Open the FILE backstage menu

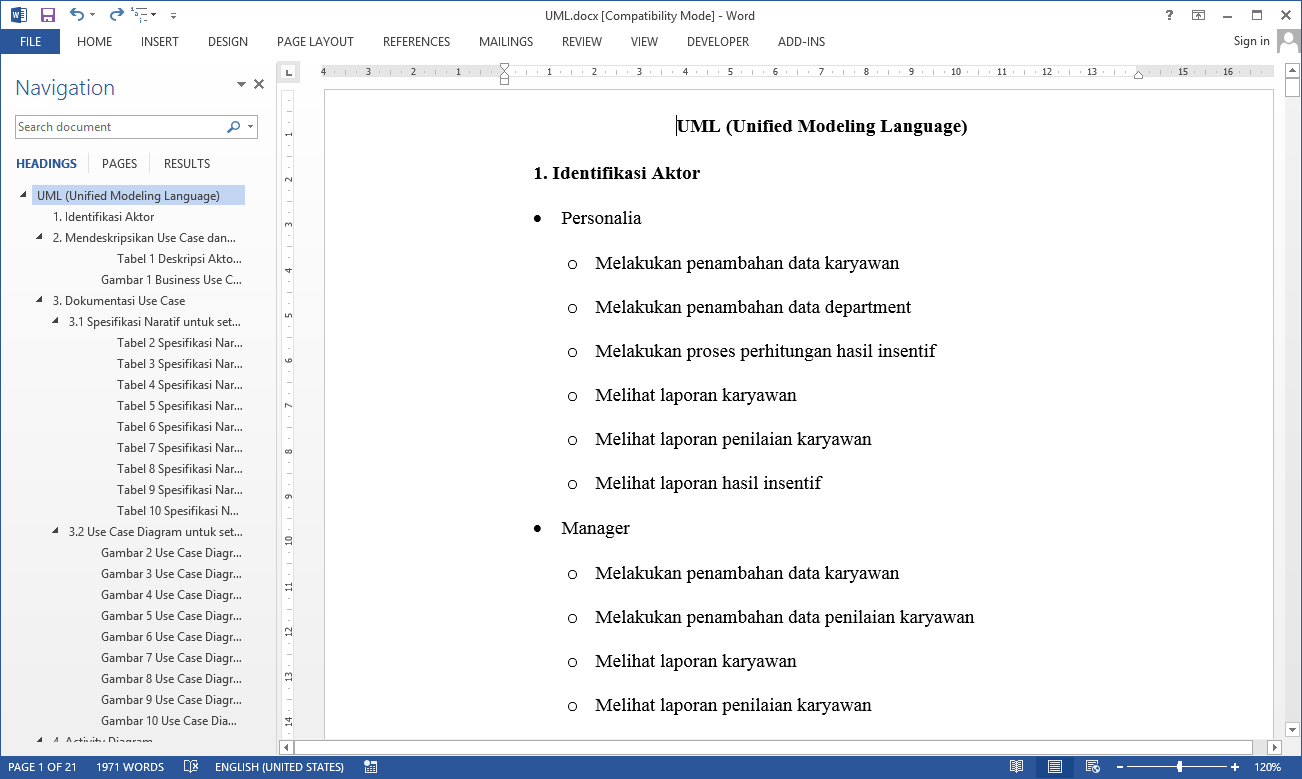coord(30,42)
